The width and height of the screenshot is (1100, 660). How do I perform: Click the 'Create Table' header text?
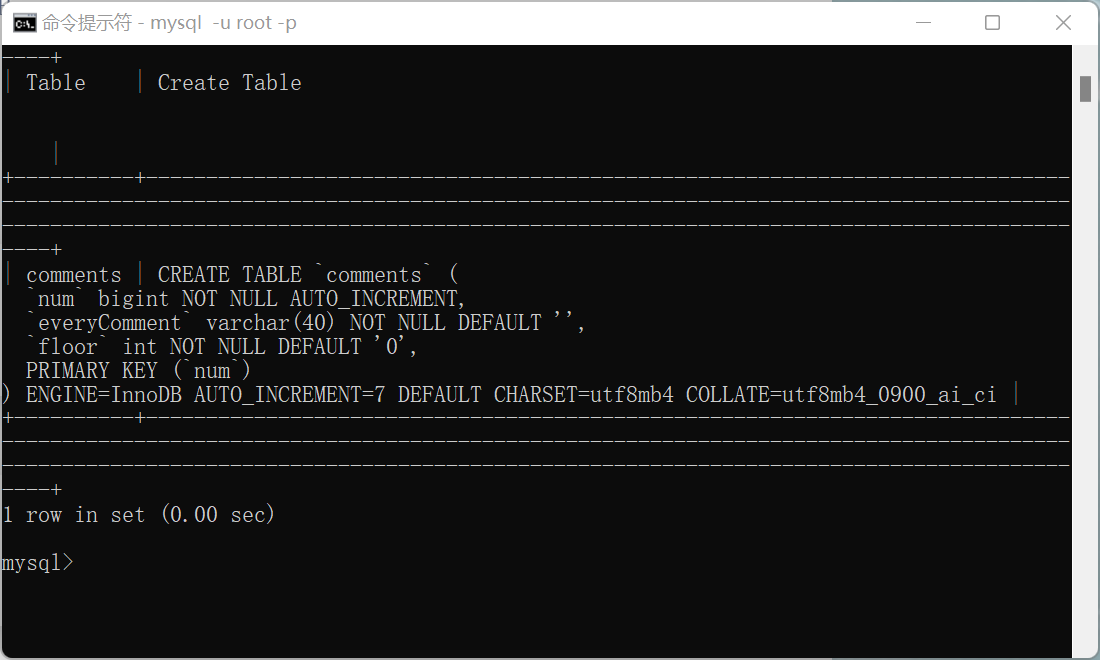(x=229, y=82)
